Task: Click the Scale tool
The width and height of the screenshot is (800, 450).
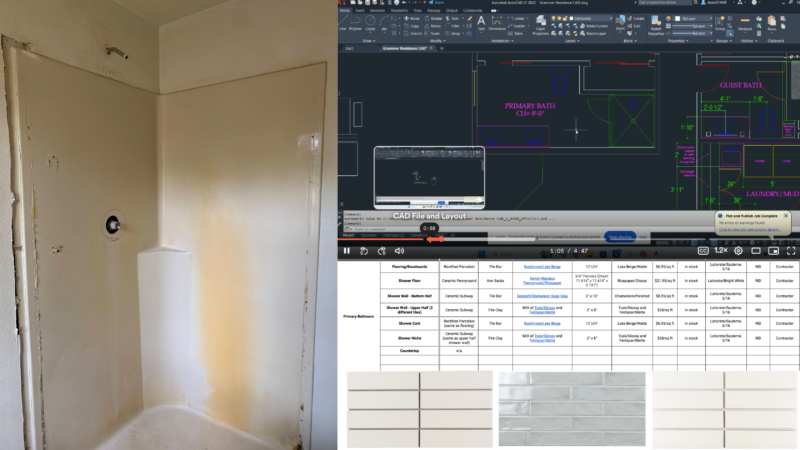Action: tap(432, 34)
